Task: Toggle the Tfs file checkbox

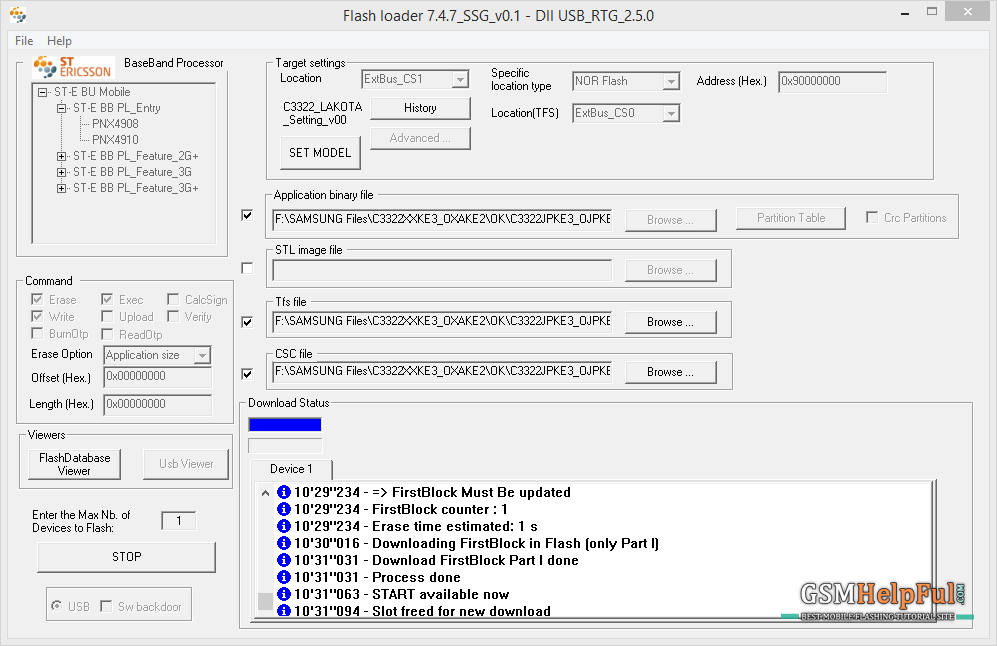Action: pyautogui.click(x=247, y=322)
